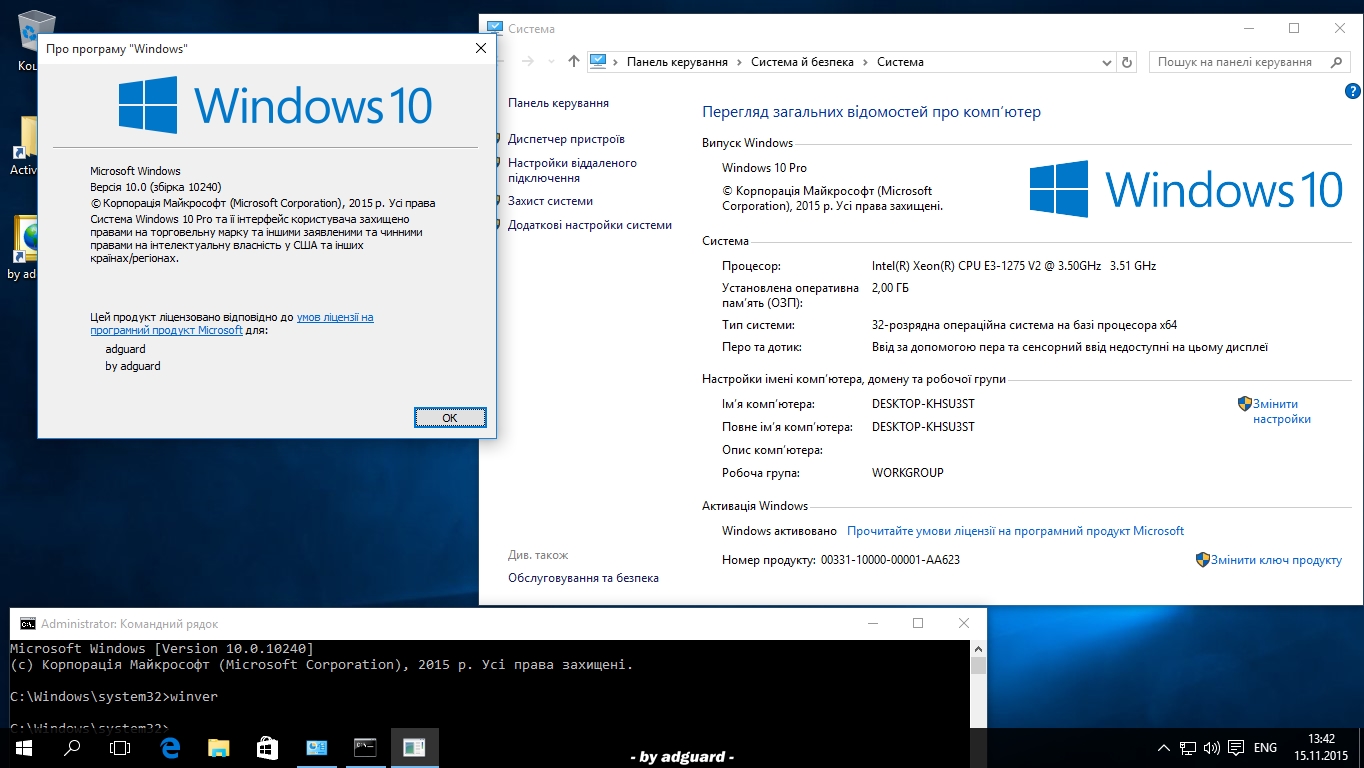The image size is (1364, 768).
Task: Click the Command Prompt title bar icon
Action: (28, 623)
